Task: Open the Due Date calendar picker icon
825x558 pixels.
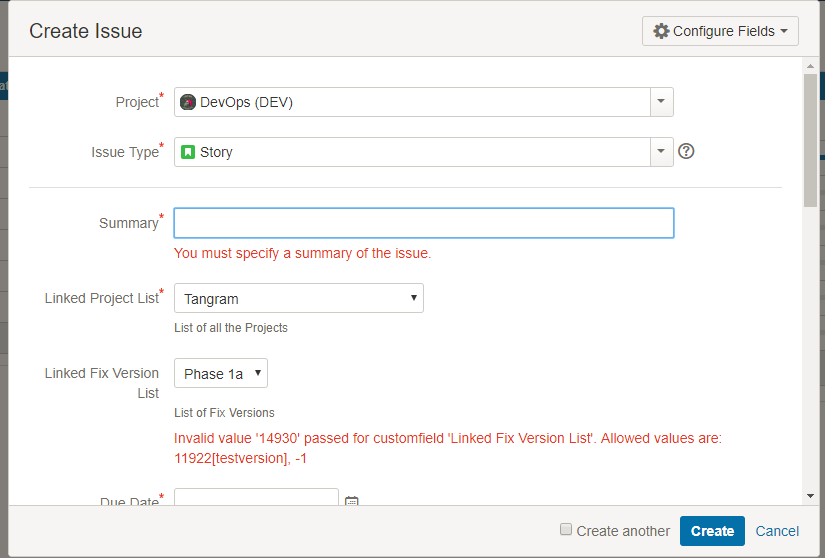Action: pyautogui.click(x=351, y=501)
